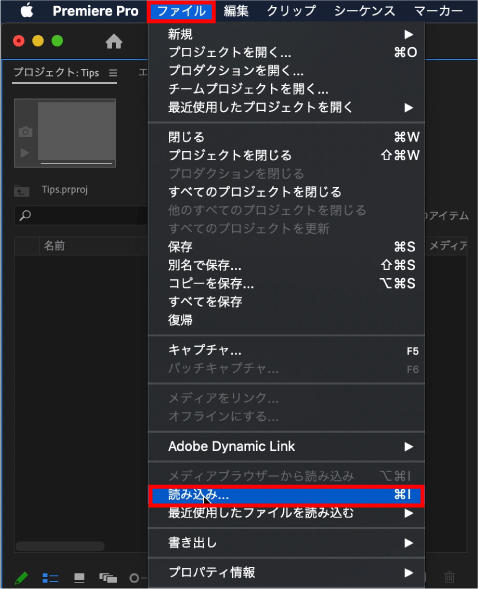Expand the プロパティ情報 submenu
This screenshot has width=478, height=589.
click(286, 572)
